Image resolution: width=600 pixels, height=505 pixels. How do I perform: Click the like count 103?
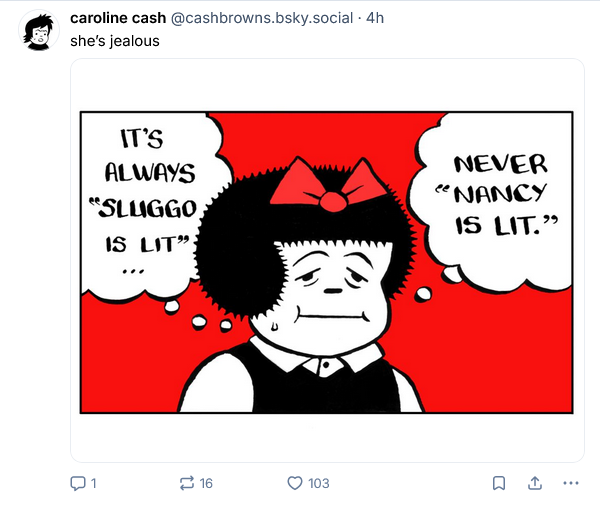318,483
